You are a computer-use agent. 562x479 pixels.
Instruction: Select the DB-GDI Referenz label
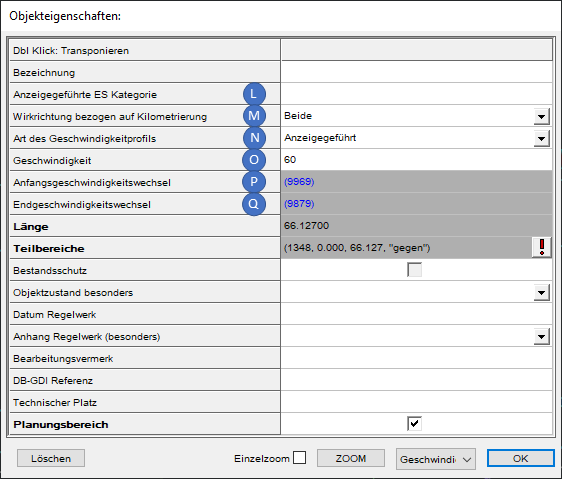click(53, 380)
